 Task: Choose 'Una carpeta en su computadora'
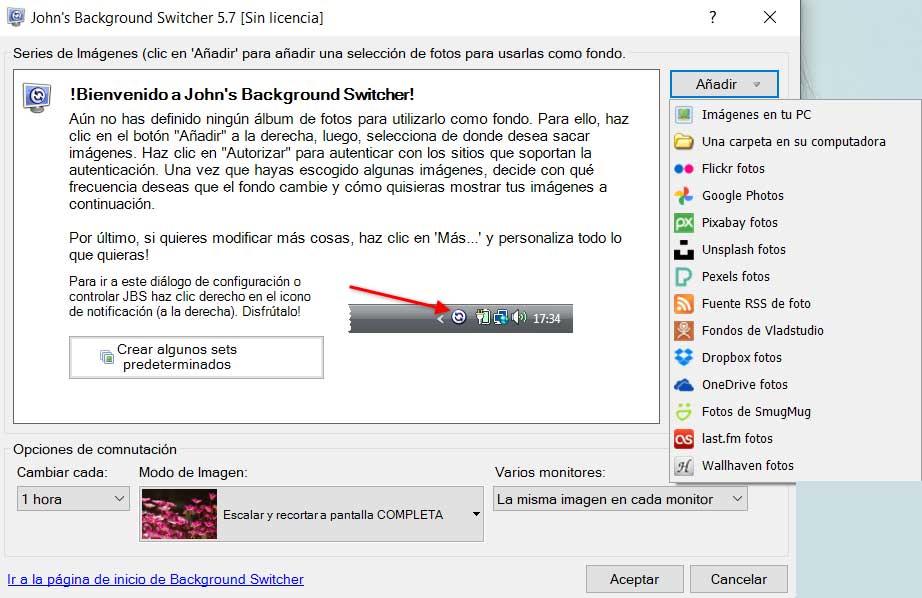pyautogui.click(x=793, y=142)
